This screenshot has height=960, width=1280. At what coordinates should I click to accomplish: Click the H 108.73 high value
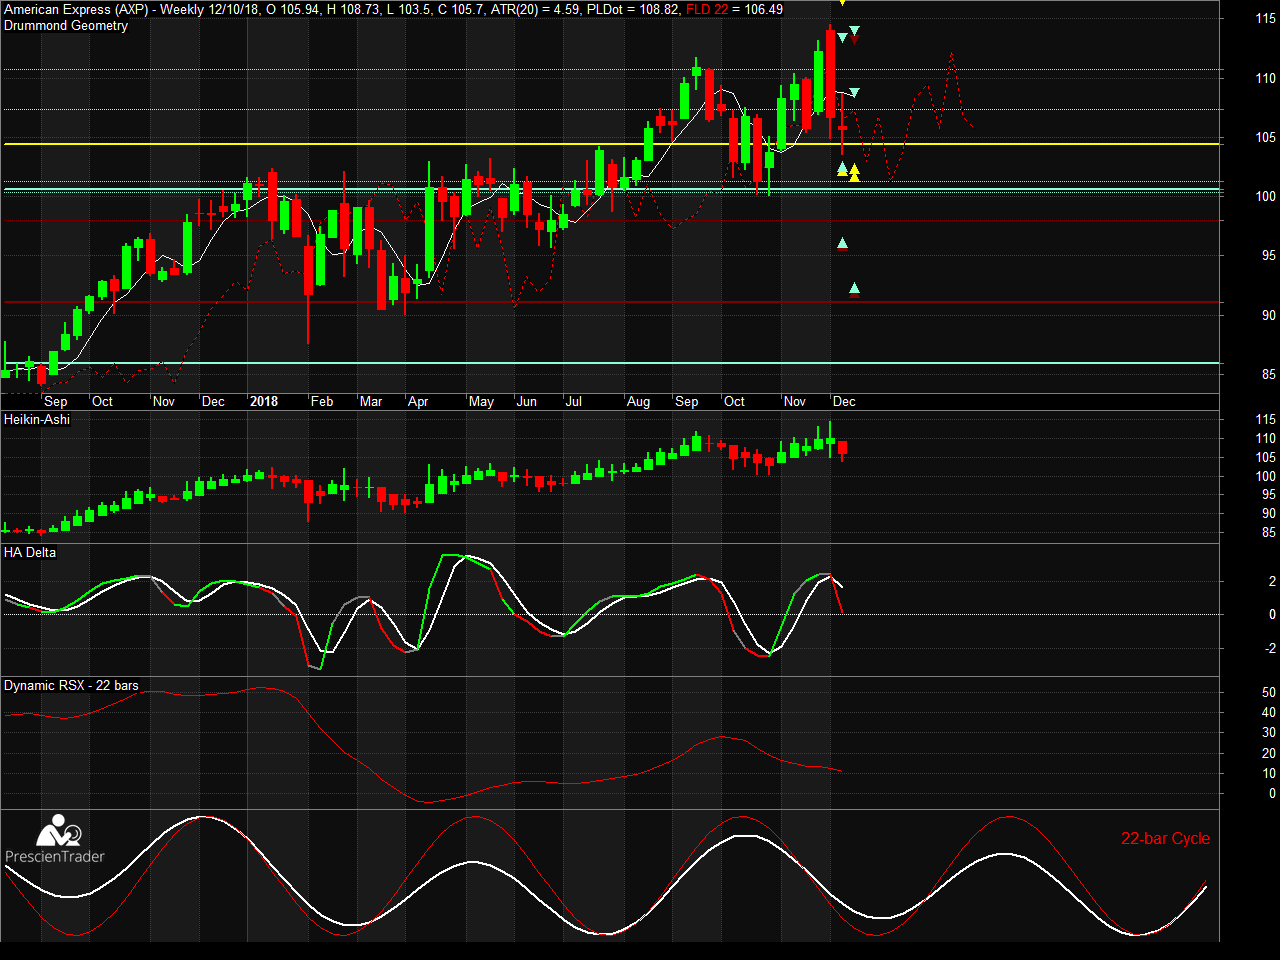pyautogui.click(x=353, y=9)
